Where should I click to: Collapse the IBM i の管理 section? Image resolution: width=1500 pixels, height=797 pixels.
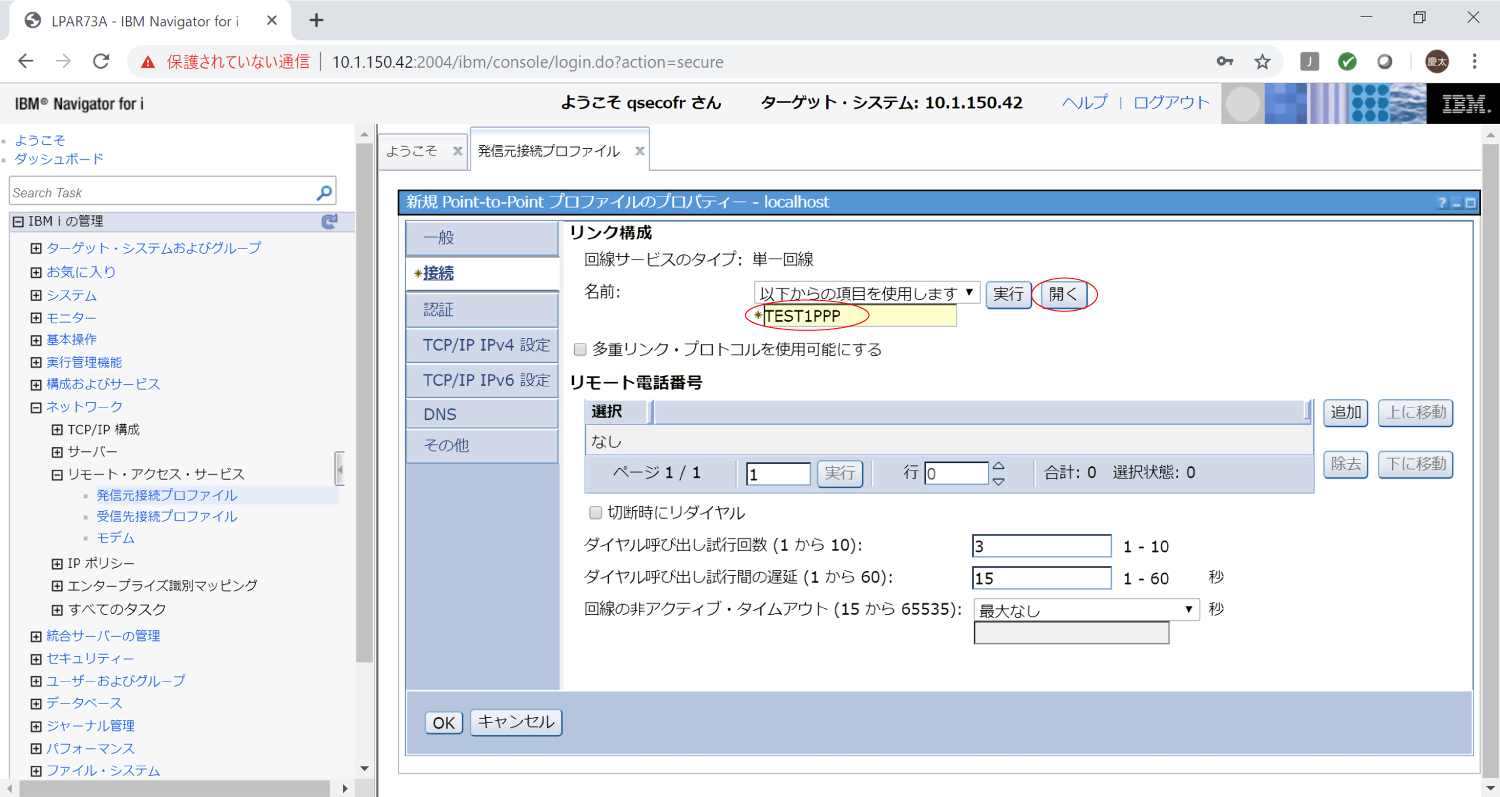coord(18,221)
